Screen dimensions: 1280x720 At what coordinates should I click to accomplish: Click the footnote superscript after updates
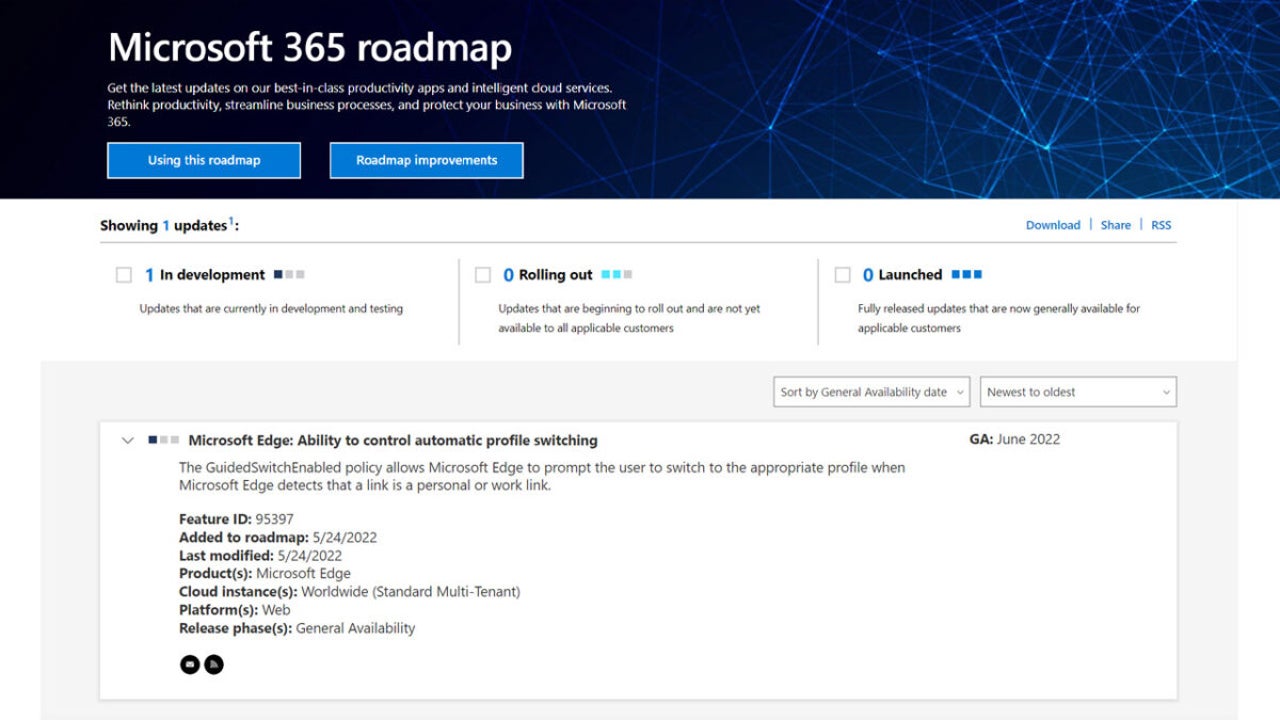[x=231, y=221]
